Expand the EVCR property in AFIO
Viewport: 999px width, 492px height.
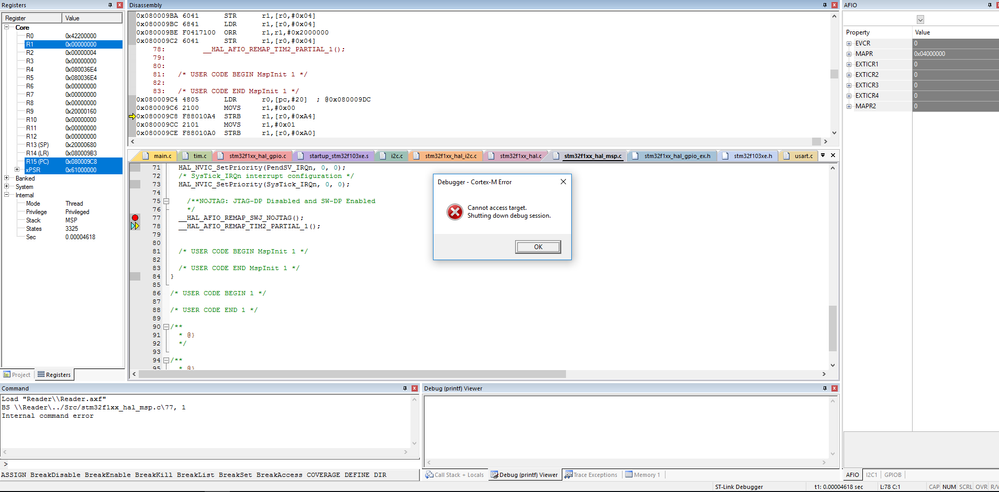click(849, 43)
